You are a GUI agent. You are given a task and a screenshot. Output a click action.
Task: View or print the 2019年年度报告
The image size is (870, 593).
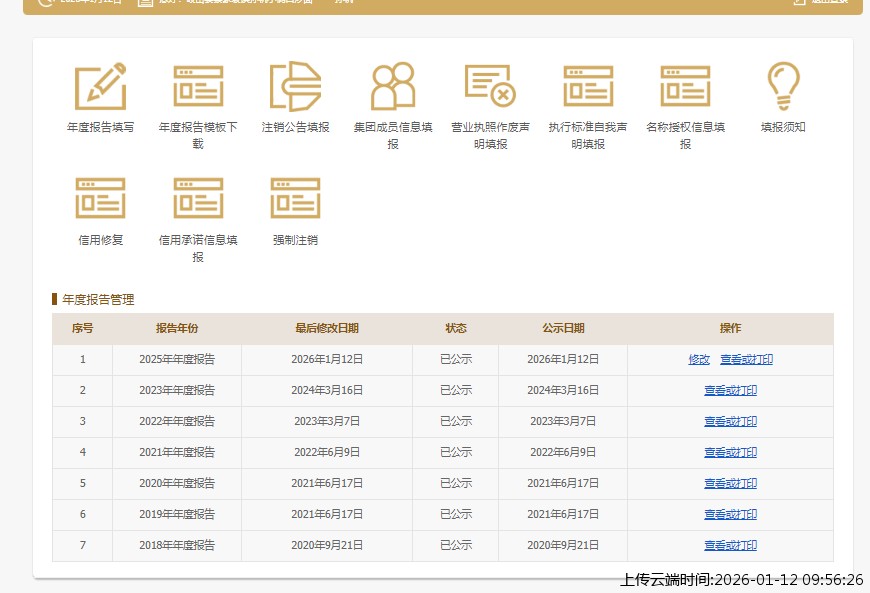click(730, 515)
